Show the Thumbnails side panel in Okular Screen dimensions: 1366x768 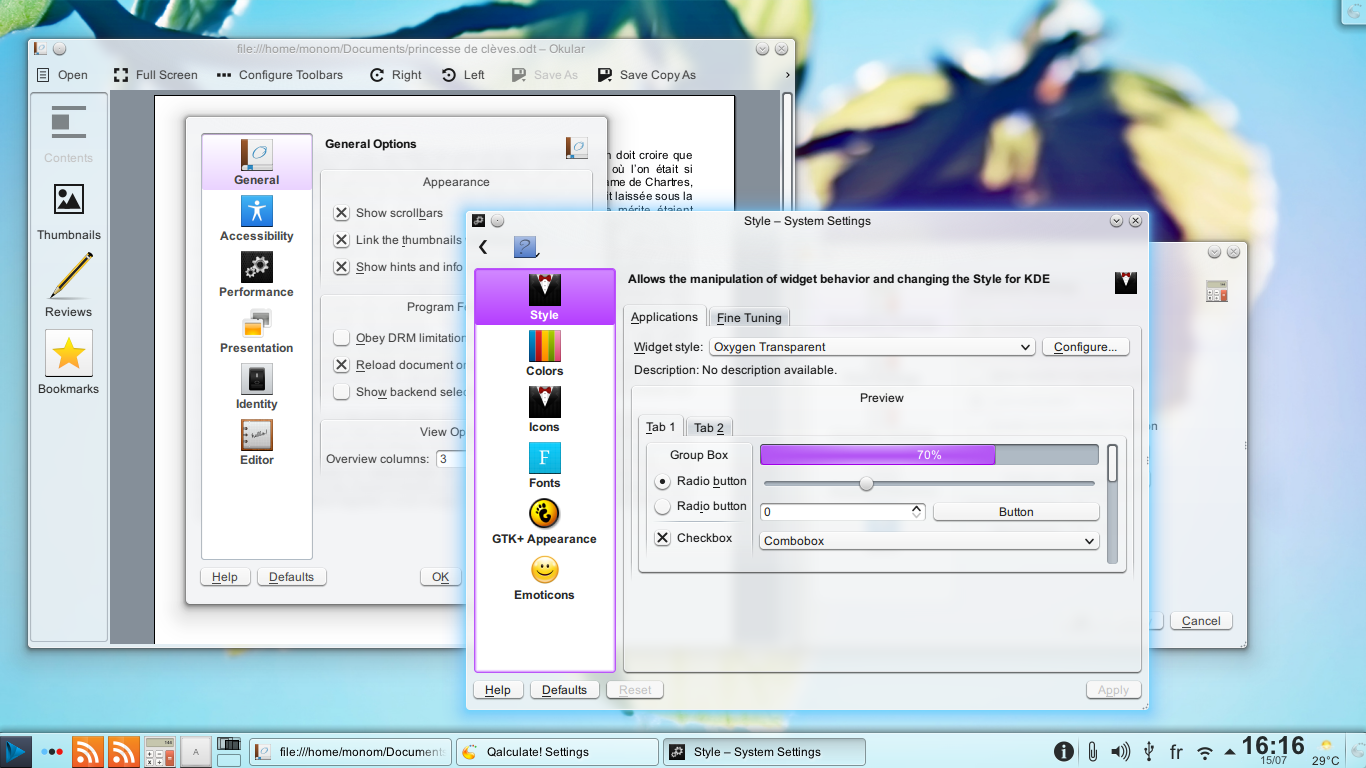(x=69, y=210)
